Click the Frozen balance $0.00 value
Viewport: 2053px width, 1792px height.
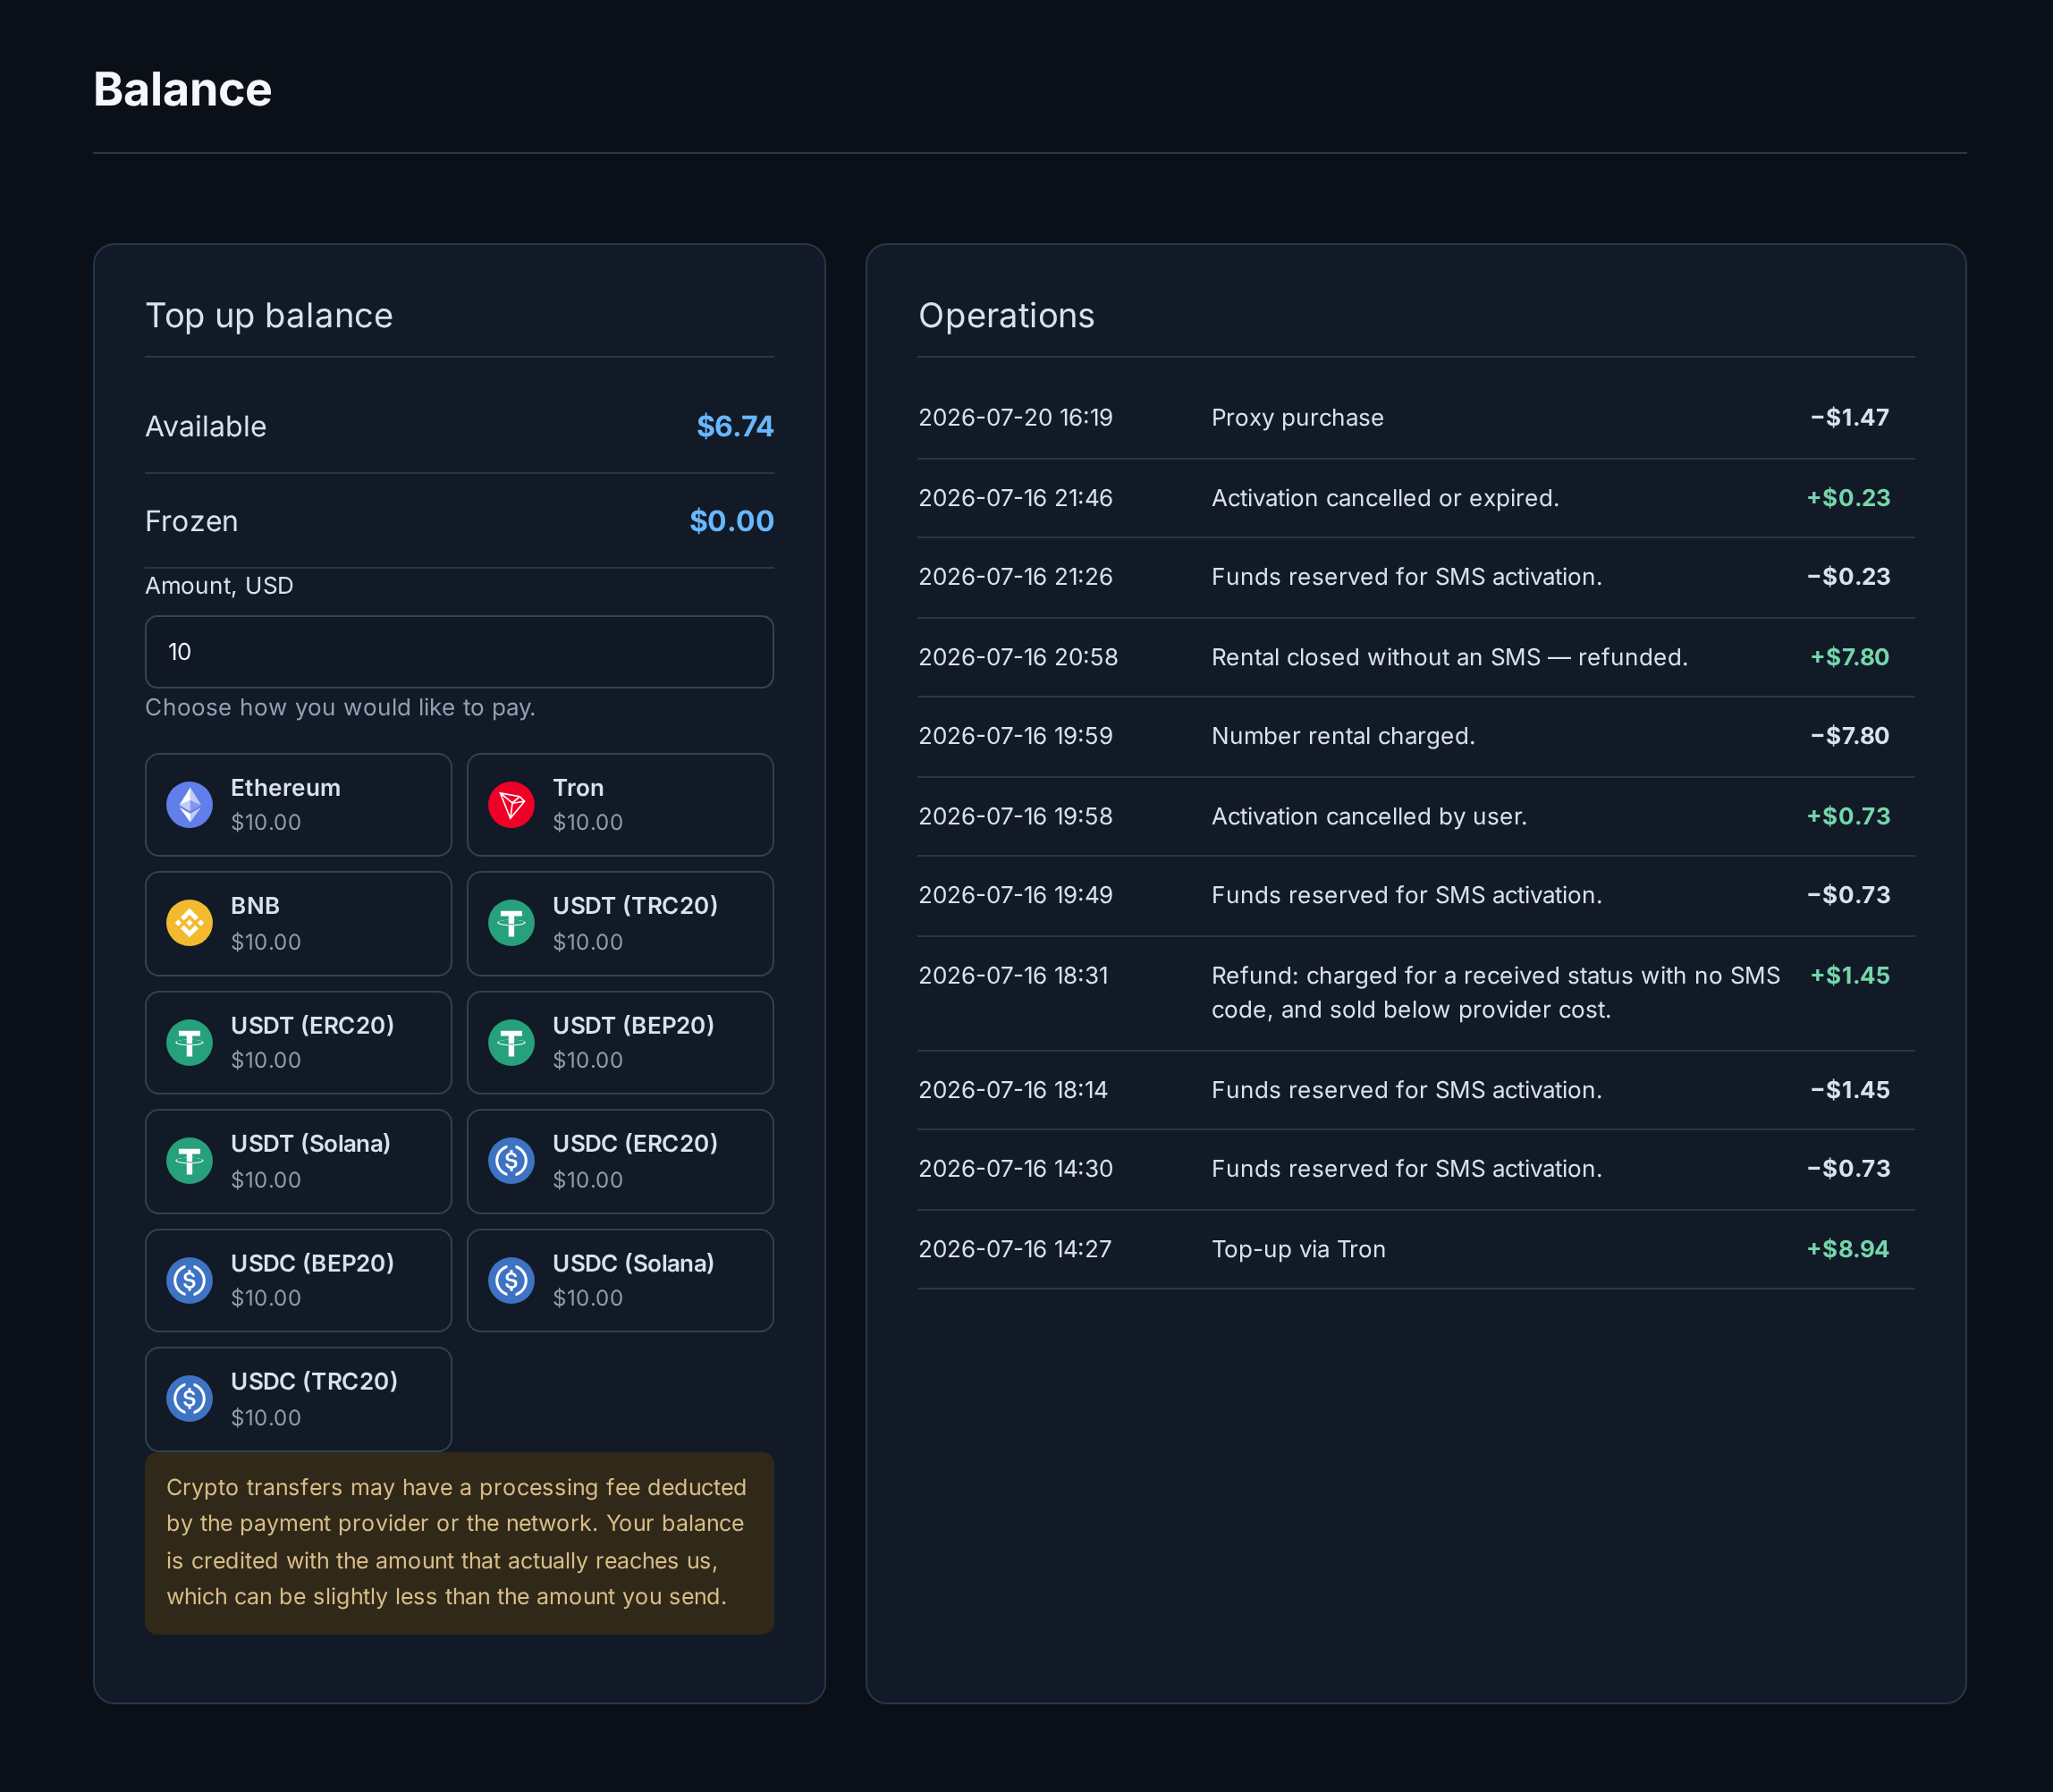pyautogui.click(x=731, y=521)
